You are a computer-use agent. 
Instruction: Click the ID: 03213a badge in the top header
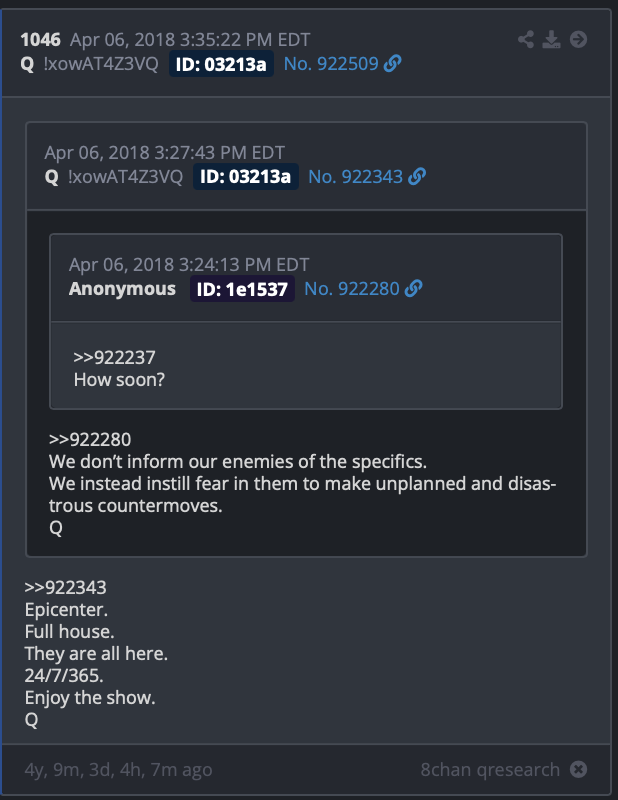coord(221,64)
